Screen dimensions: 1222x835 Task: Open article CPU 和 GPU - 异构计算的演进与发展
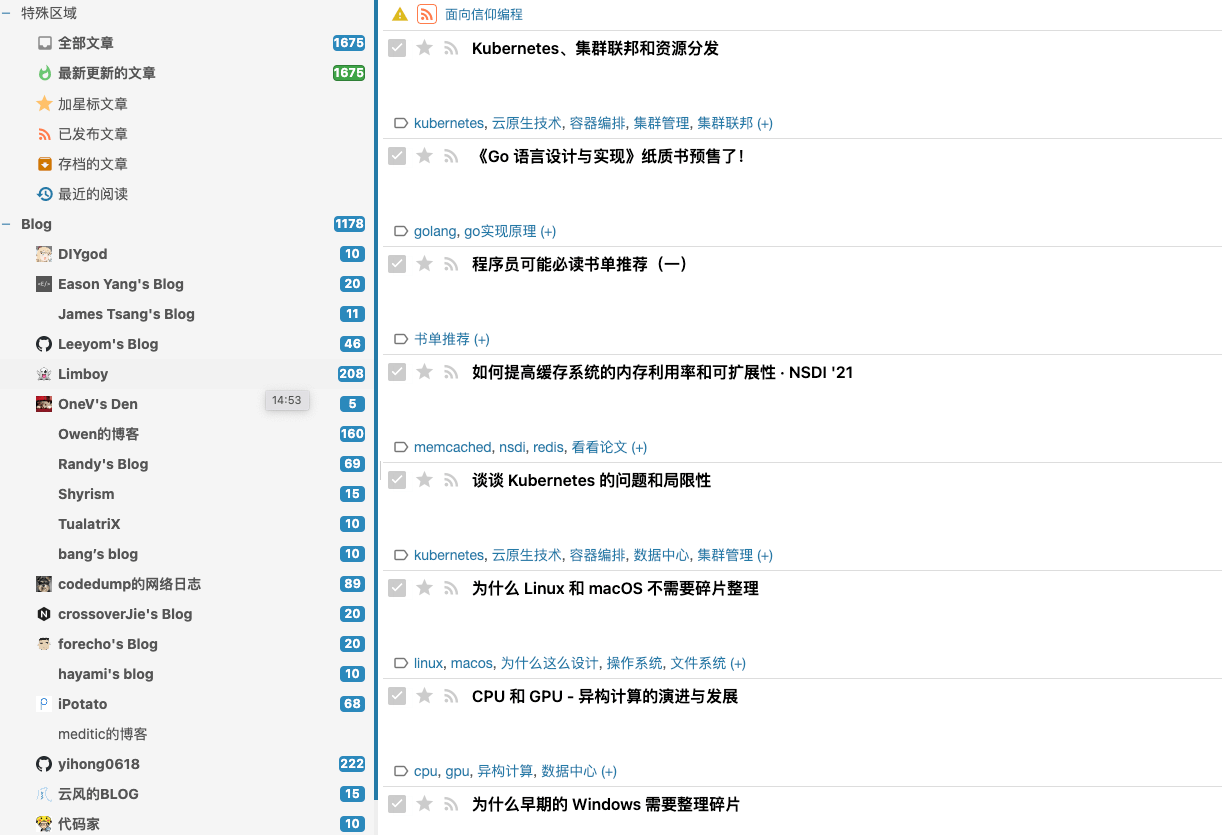coord(605,696)
